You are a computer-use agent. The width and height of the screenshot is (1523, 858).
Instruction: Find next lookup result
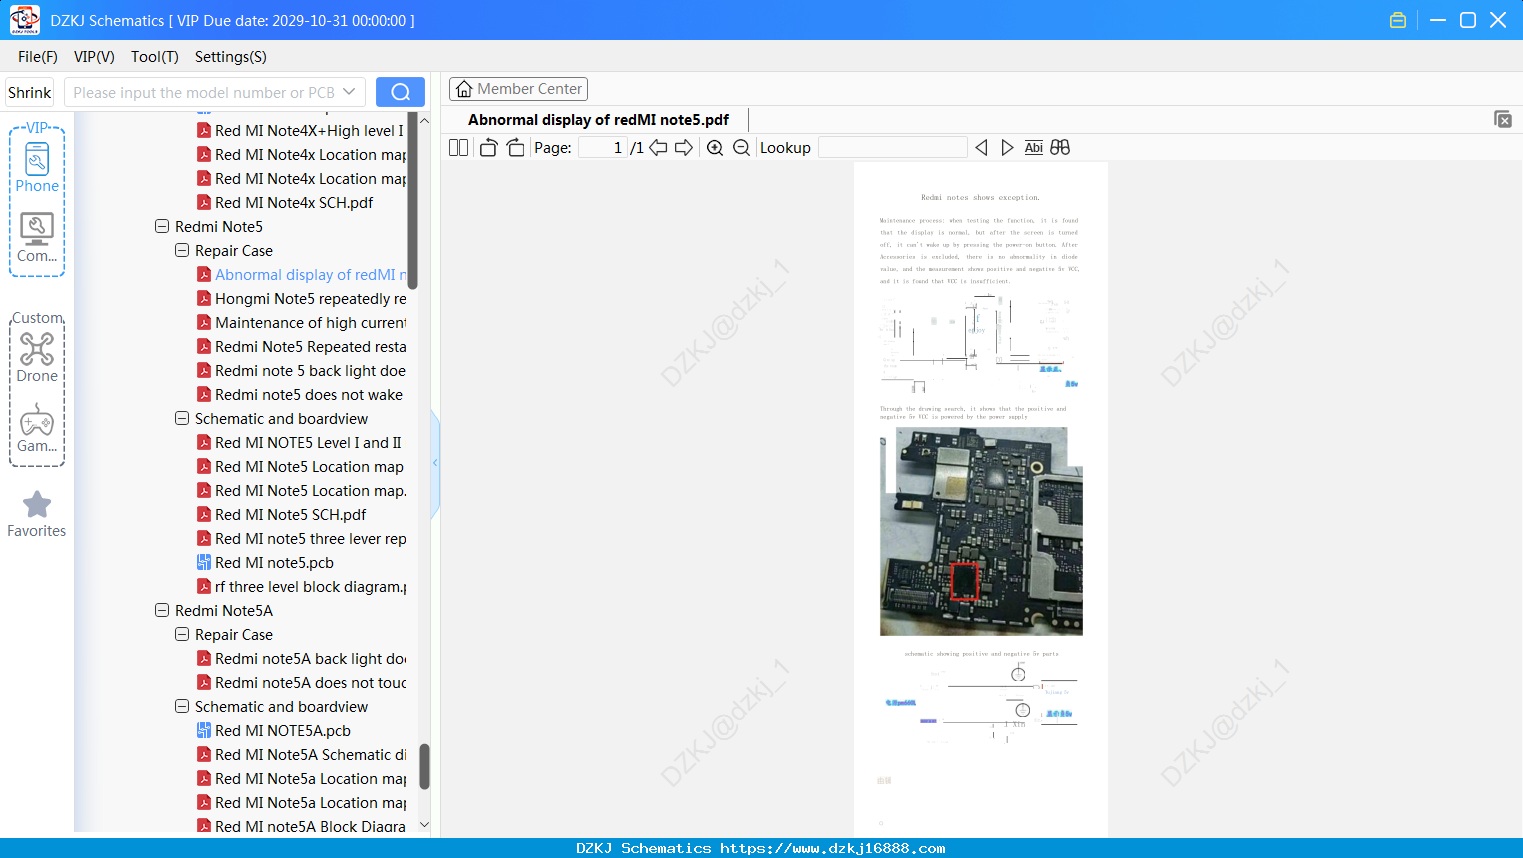[x=1007, y=148]
